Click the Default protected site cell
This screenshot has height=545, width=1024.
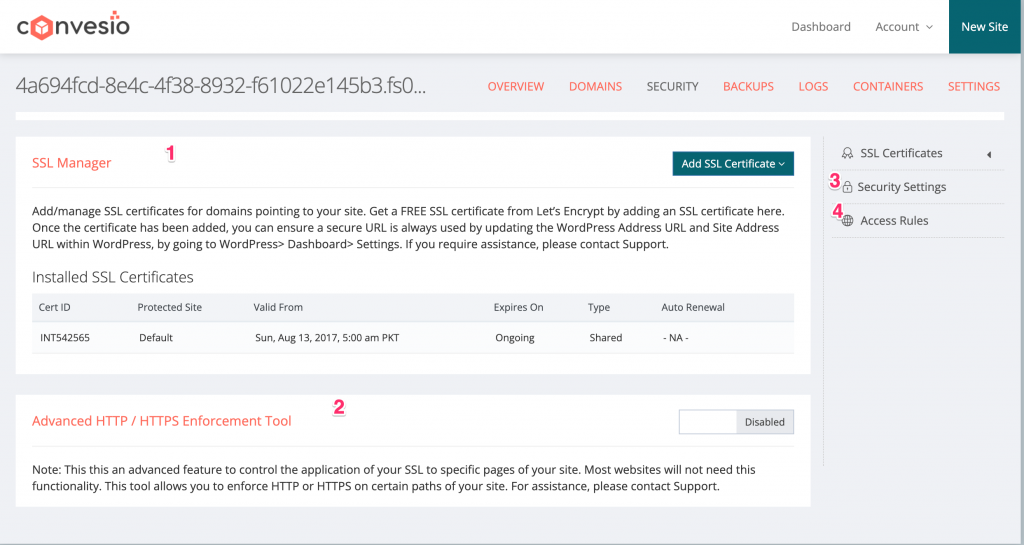[x=155, y=338]
